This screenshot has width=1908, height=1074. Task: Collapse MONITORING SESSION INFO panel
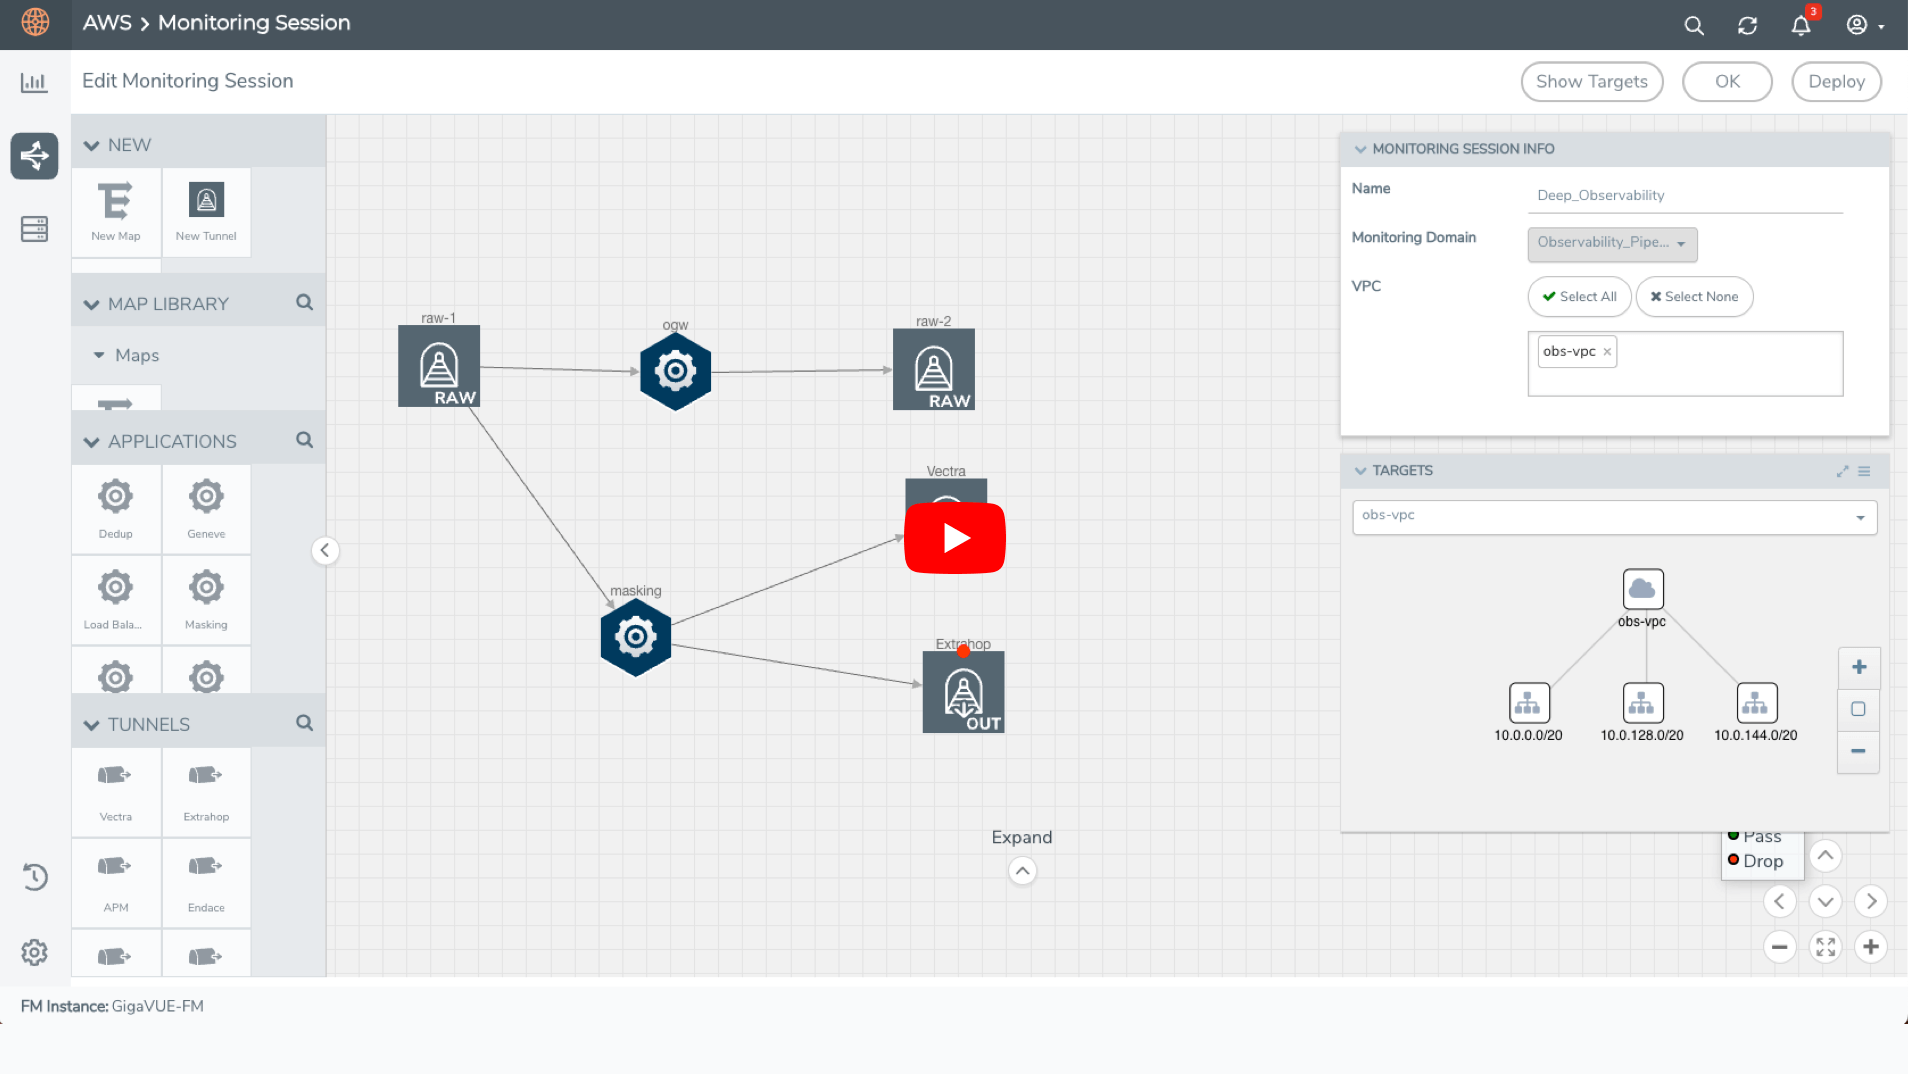[x=1360, y=149]
